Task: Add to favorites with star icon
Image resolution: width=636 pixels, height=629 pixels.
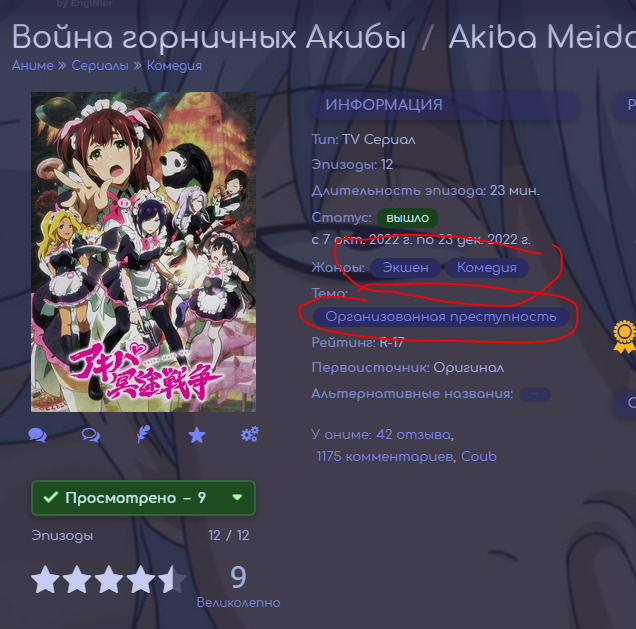Action: pyautogui.click(x=197, y=435)
